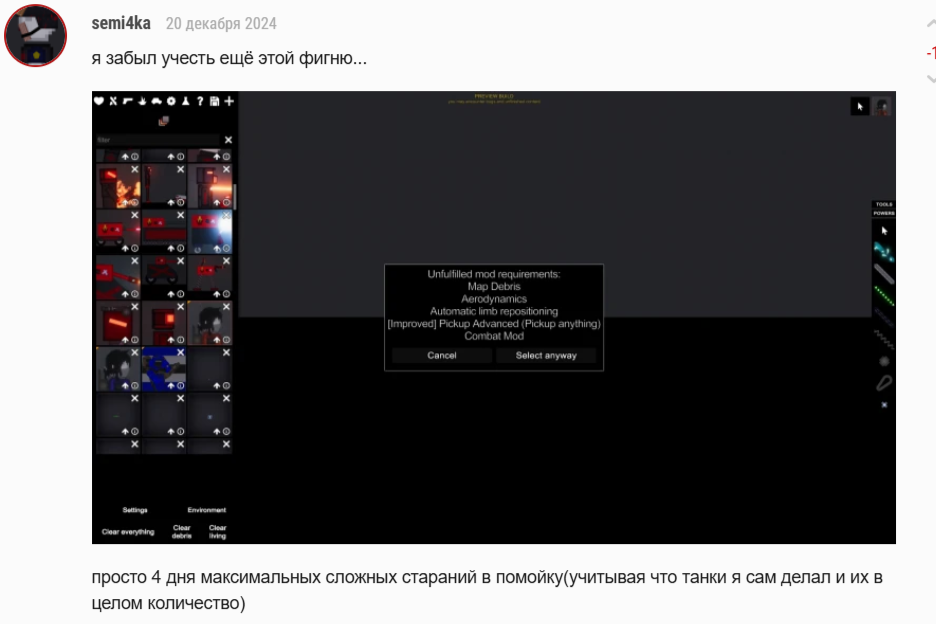Click the comment date 20 декабря 2024
The height and width of the screenshot is (624, 936).
click(x=221, y=24)
